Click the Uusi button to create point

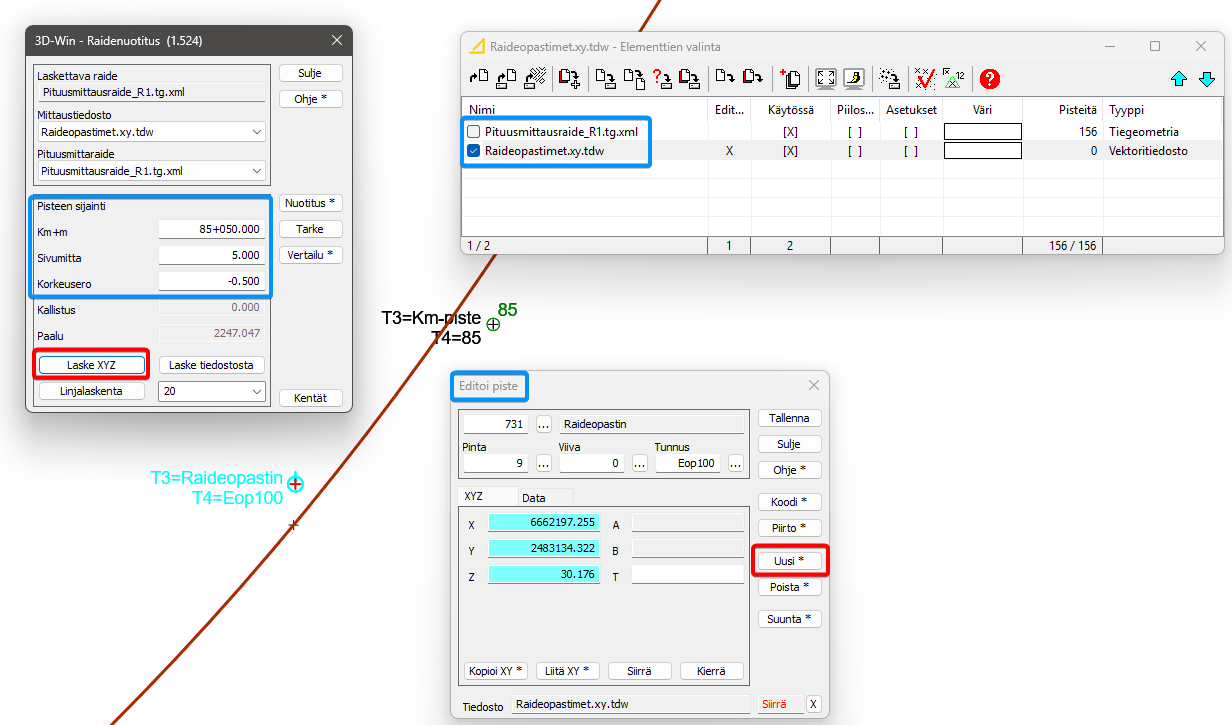789,561
